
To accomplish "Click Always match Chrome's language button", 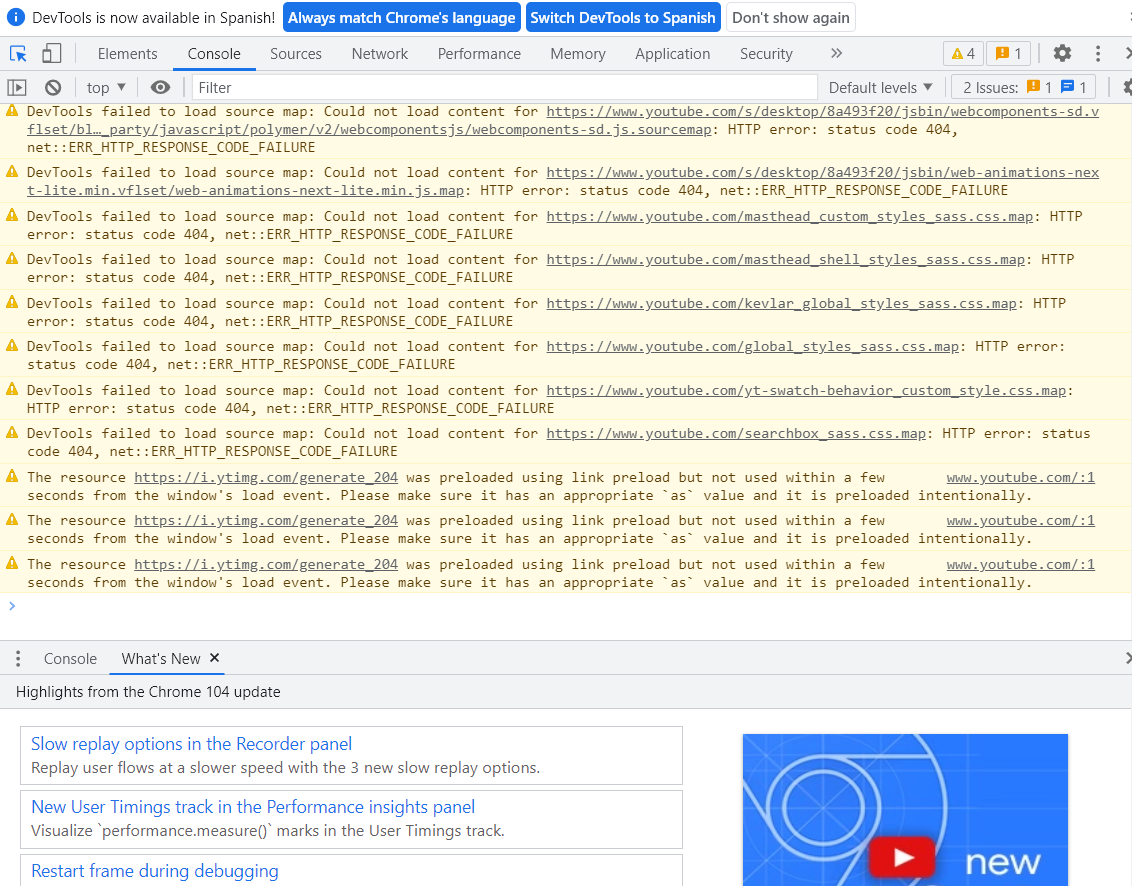I will click(x=402, y=18).
